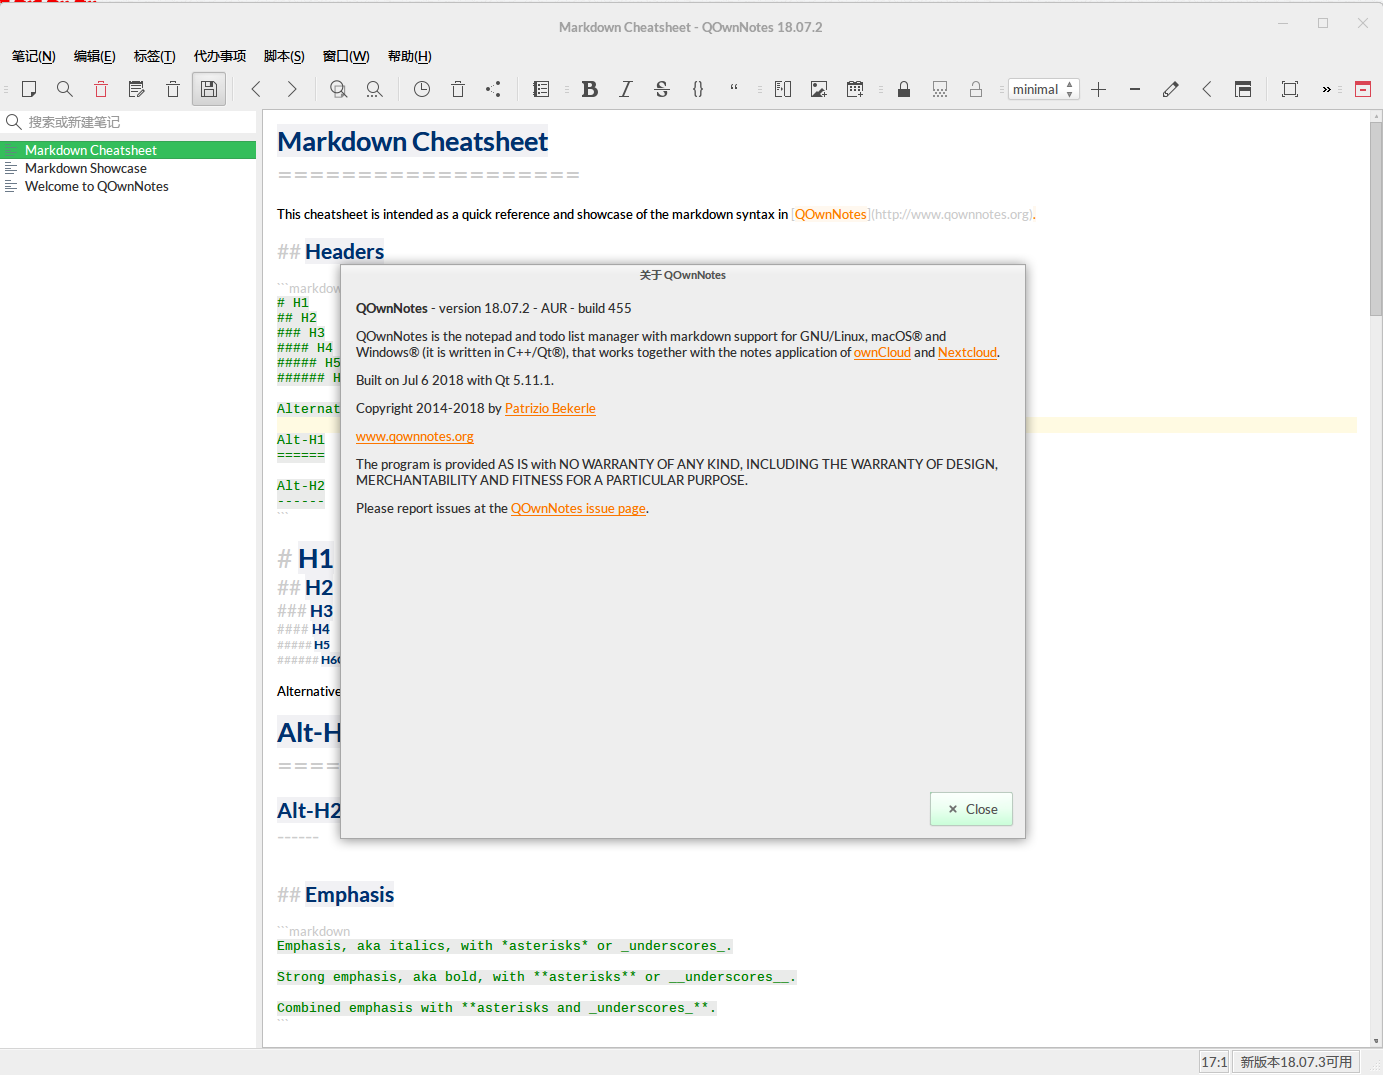1383x1075 pixels.
Task: Click the scrollbar down arrow
Action: (1376, 1041)
